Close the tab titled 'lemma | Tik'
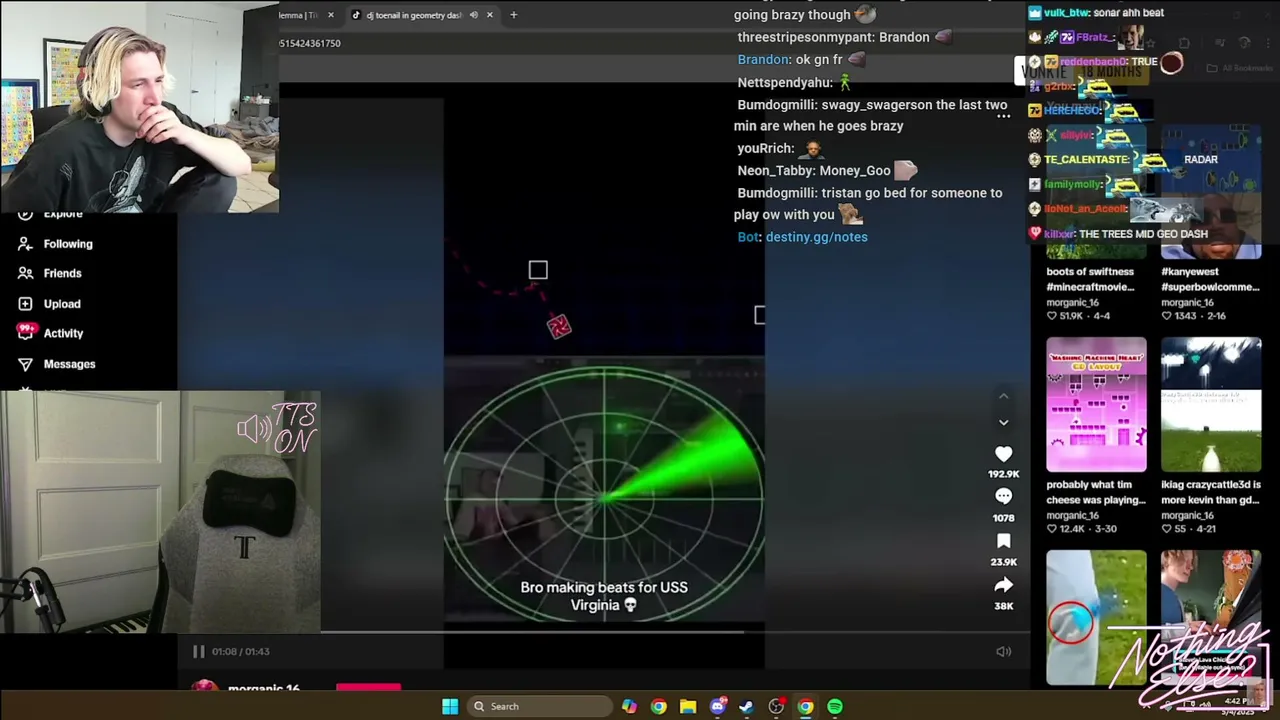1280x720 pixels. tap(331, 15)
